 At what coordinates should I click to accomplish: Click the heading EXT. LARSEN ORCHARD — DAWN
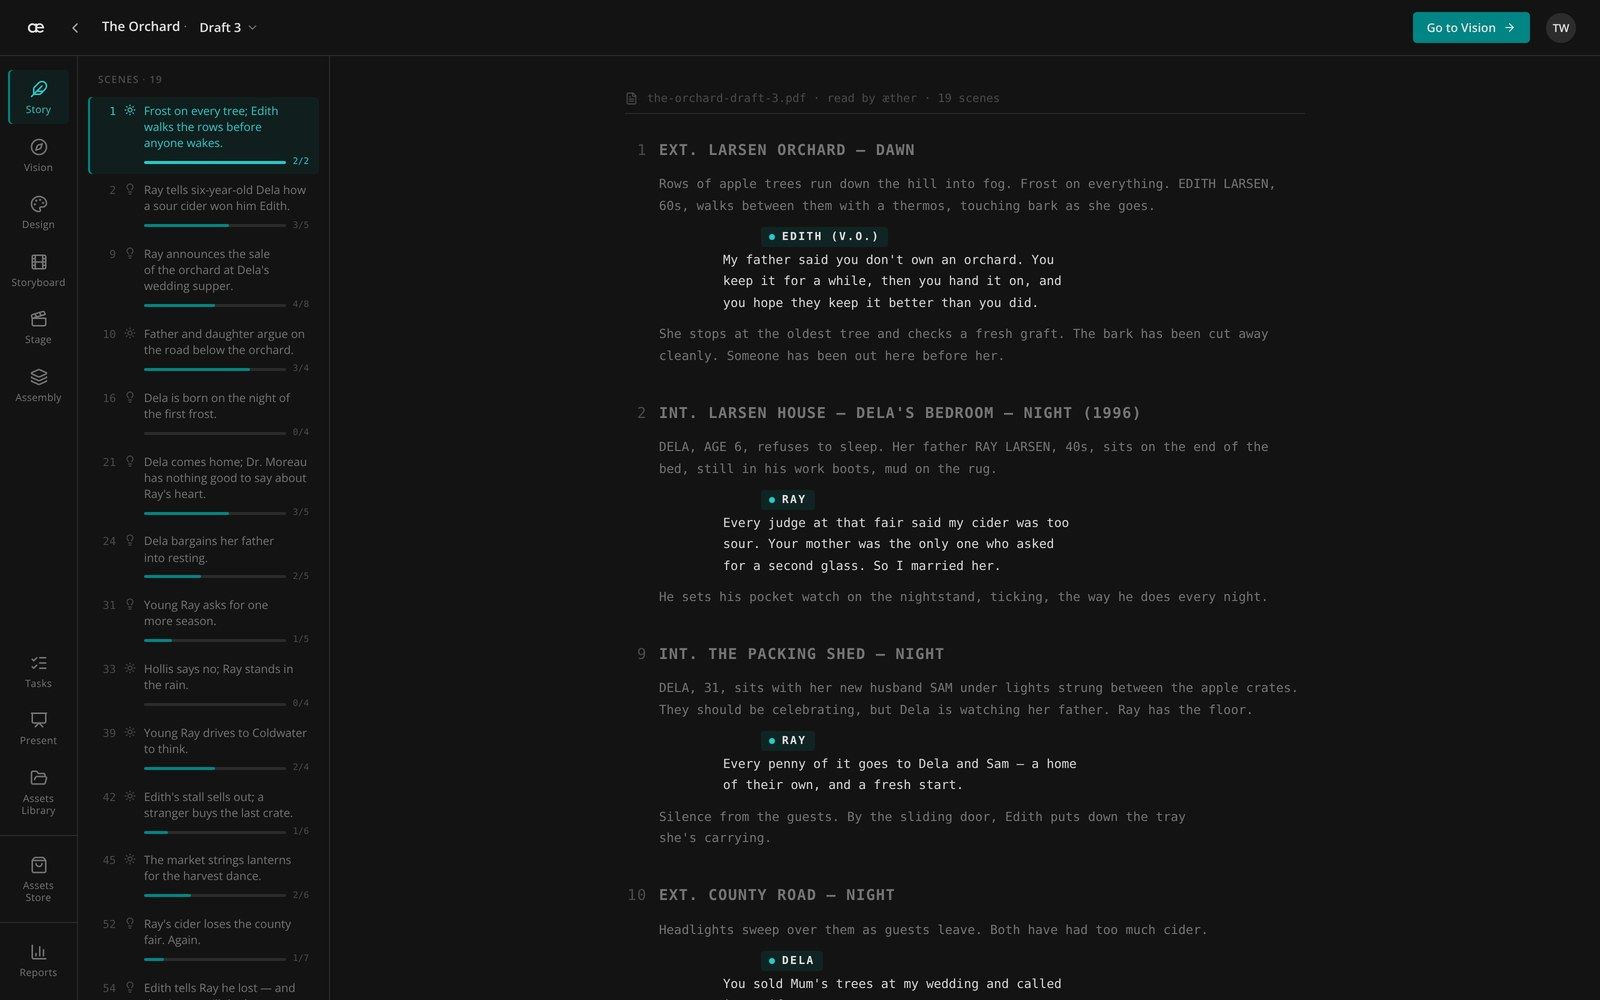(786, 150)
